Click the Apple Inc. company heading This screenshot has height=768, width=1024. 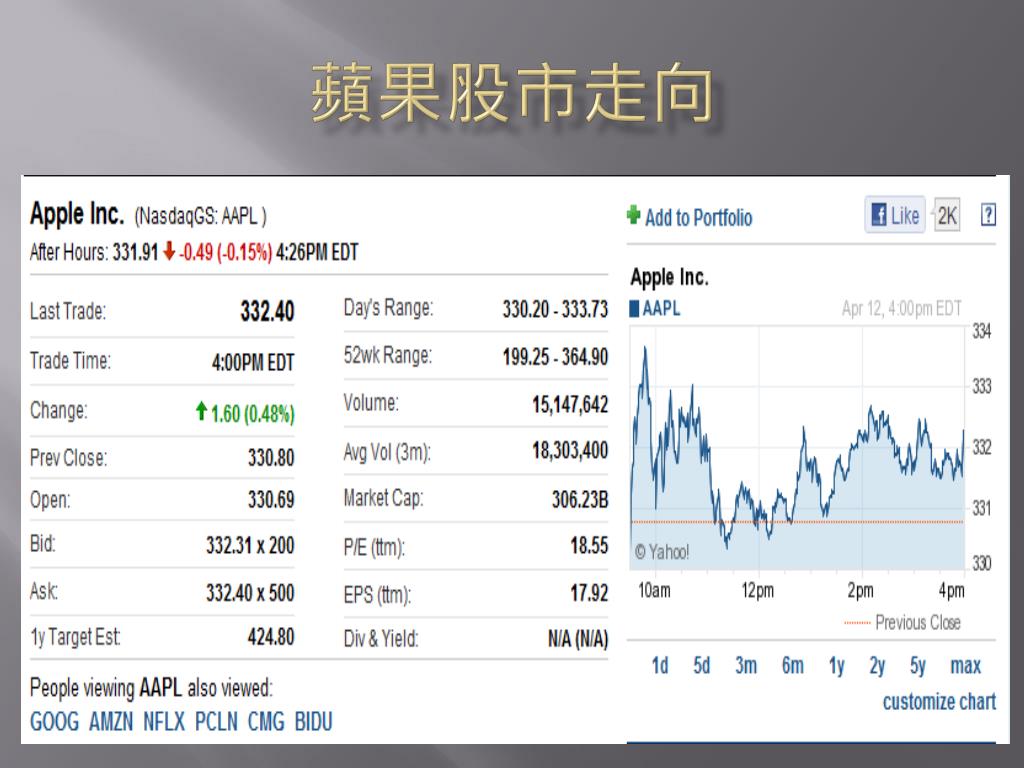pos(77,214)
